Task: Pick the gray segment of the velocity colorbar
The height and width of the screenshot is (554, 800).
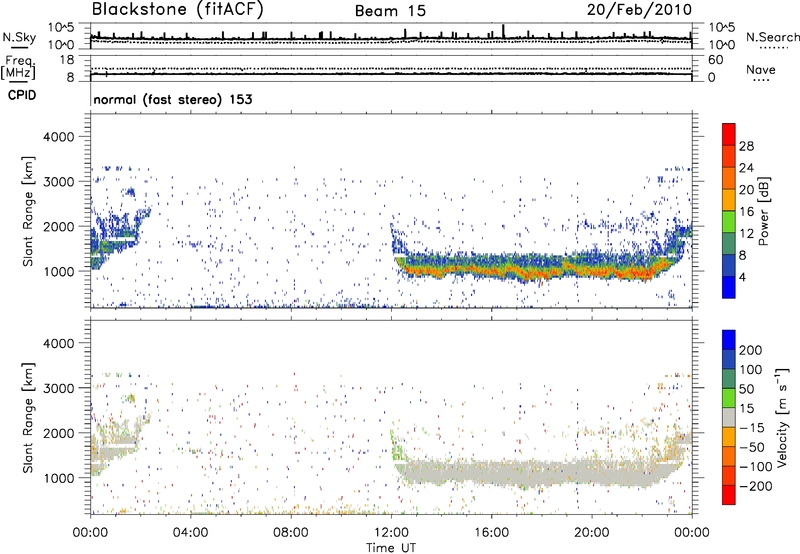Action: coord(729,418)
